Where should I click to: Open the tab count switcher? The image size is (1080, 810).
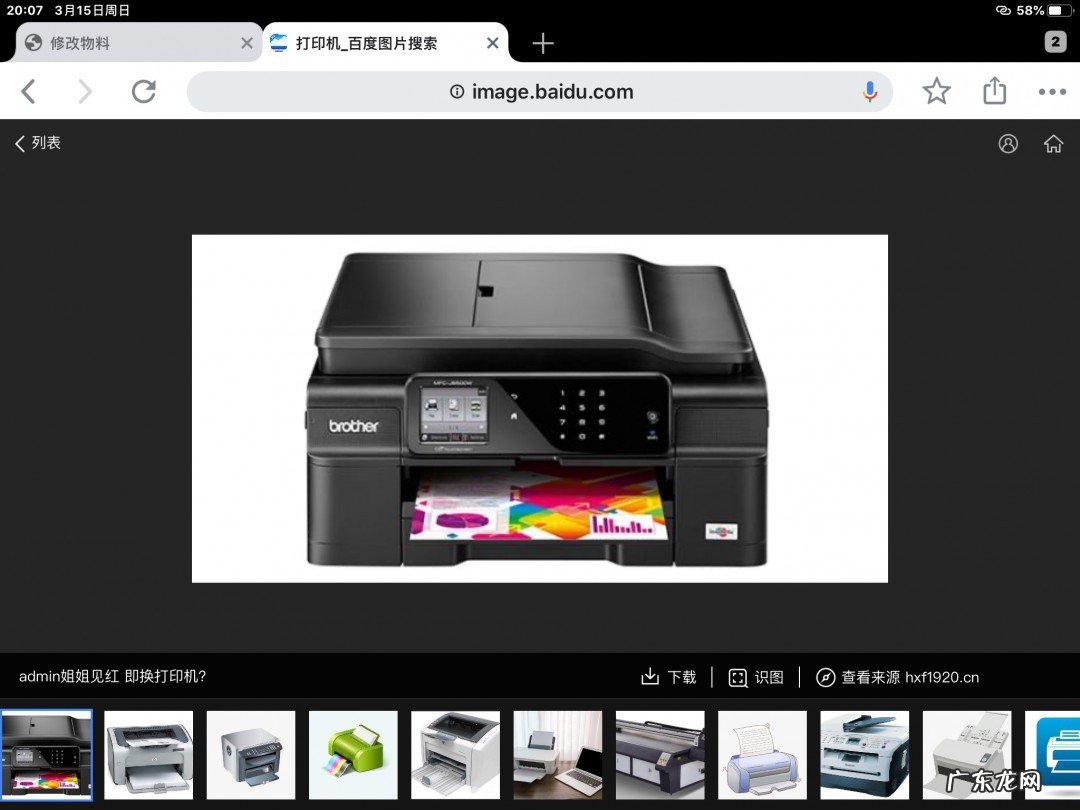click(x=1055, y=42)
